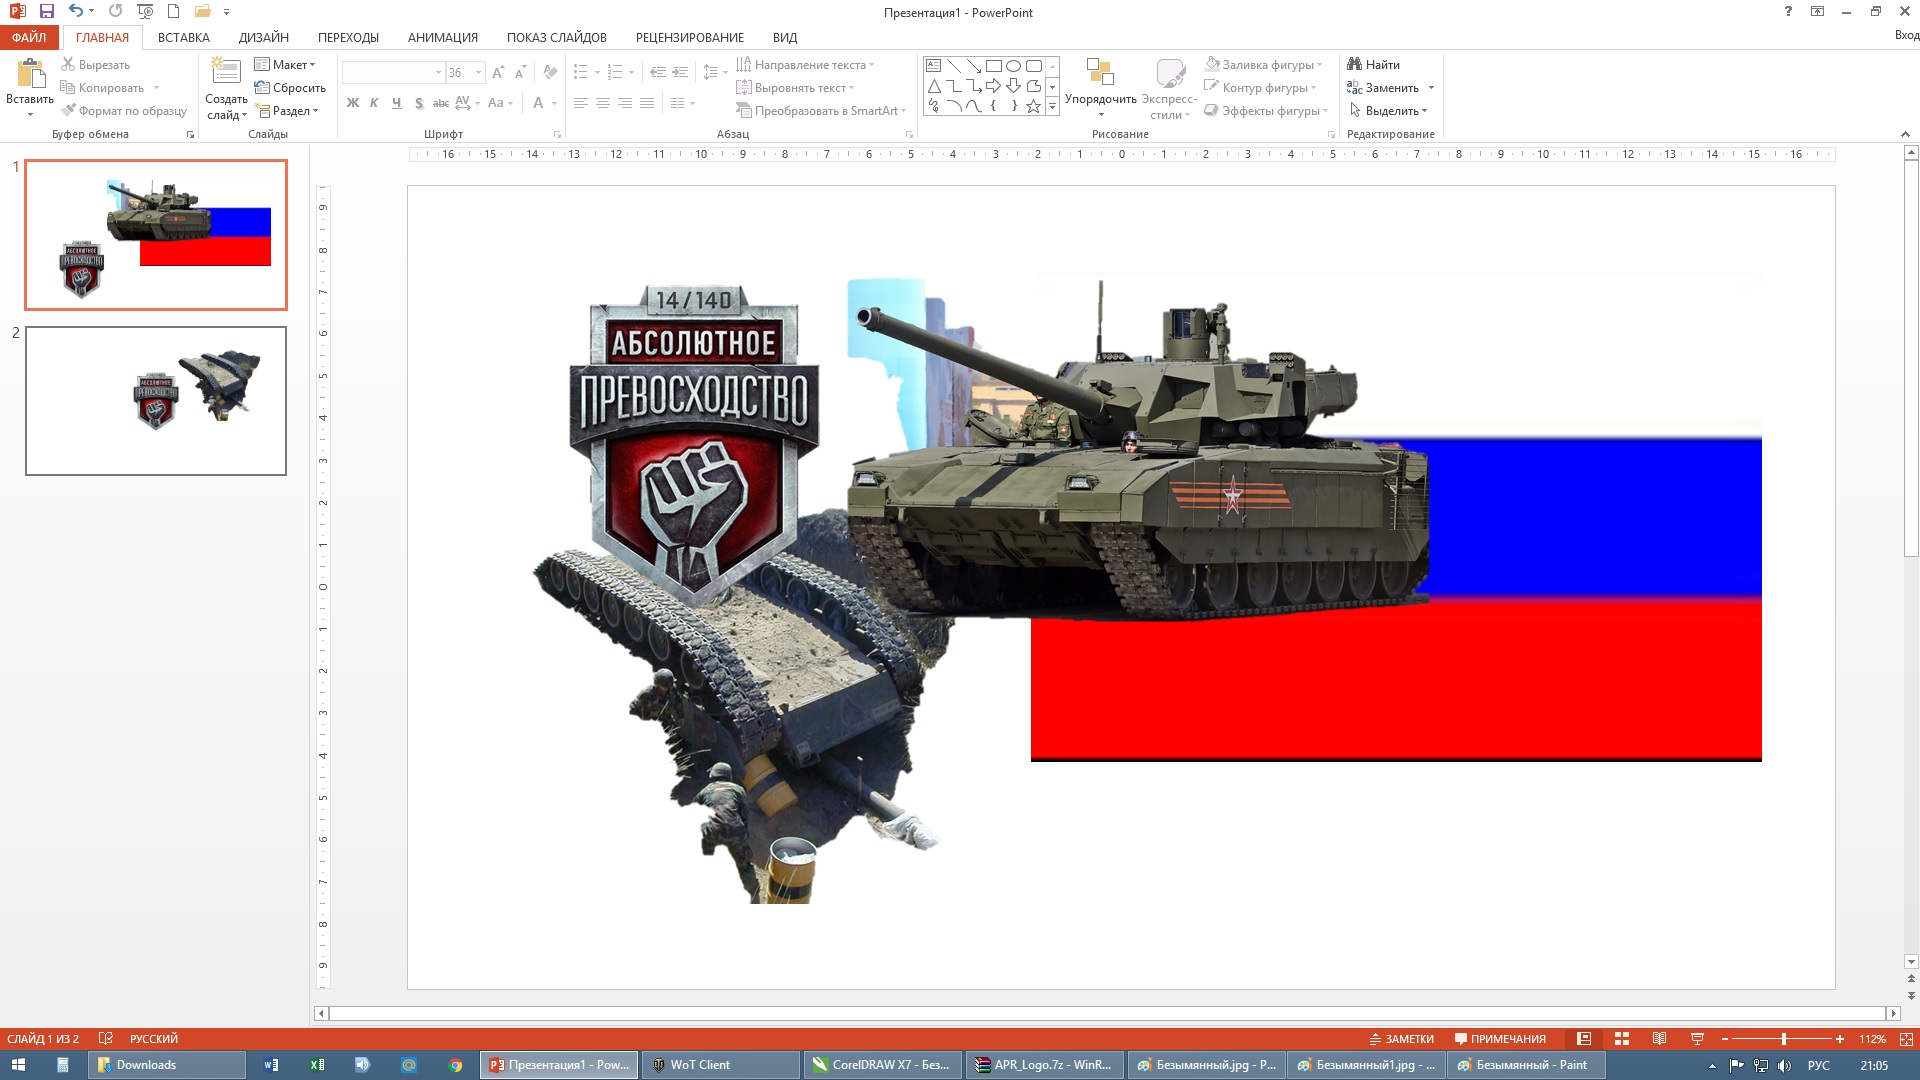
Task: Open the Раздел section dropdown
Action: 287,111
